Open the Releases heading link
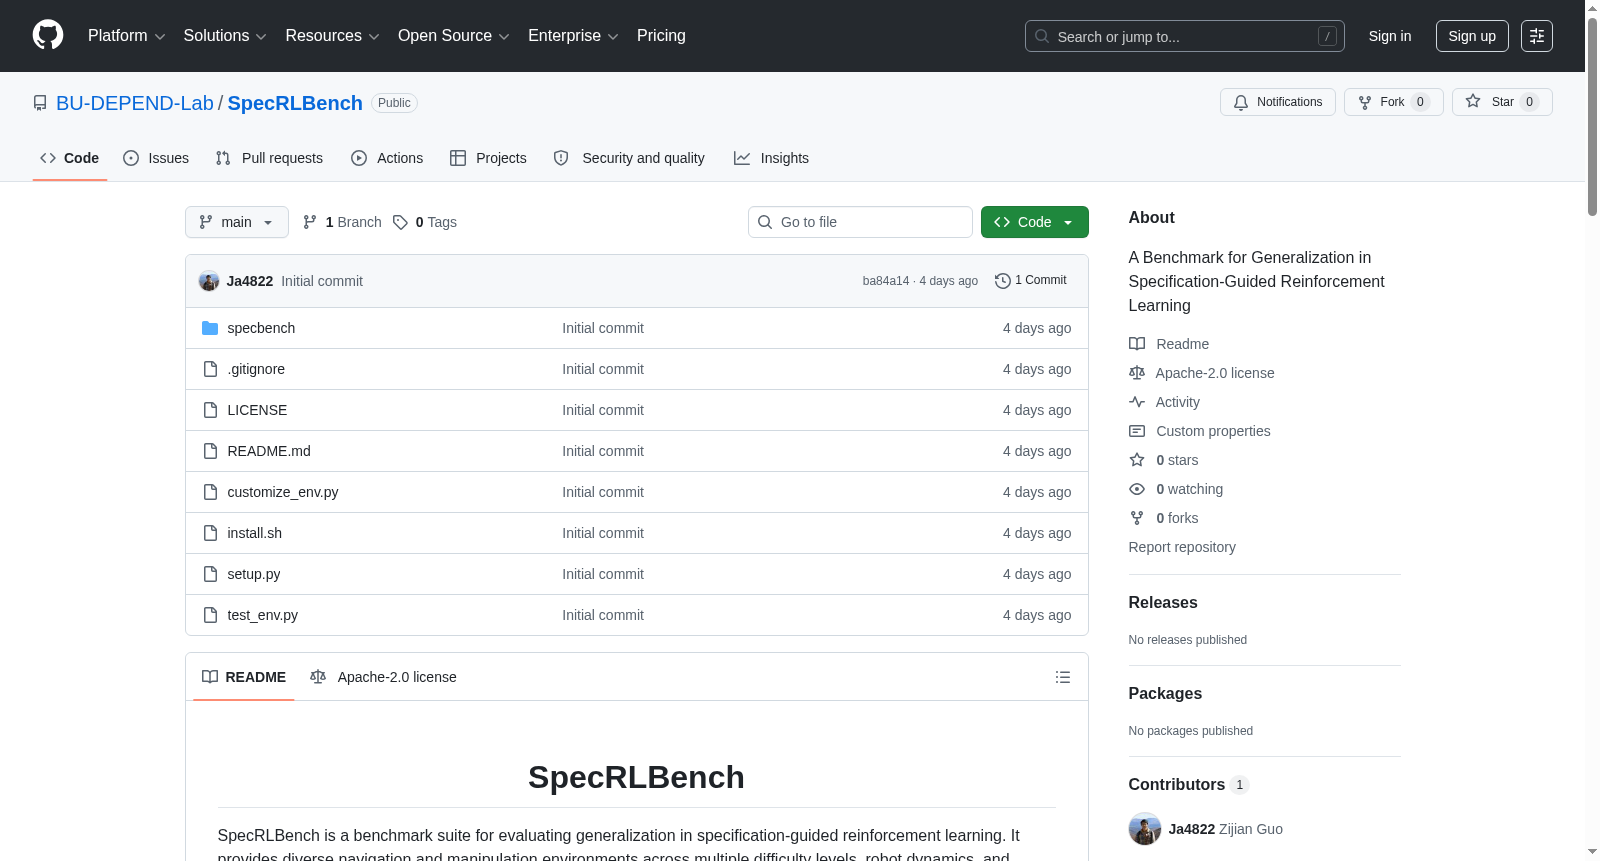 1163,602
